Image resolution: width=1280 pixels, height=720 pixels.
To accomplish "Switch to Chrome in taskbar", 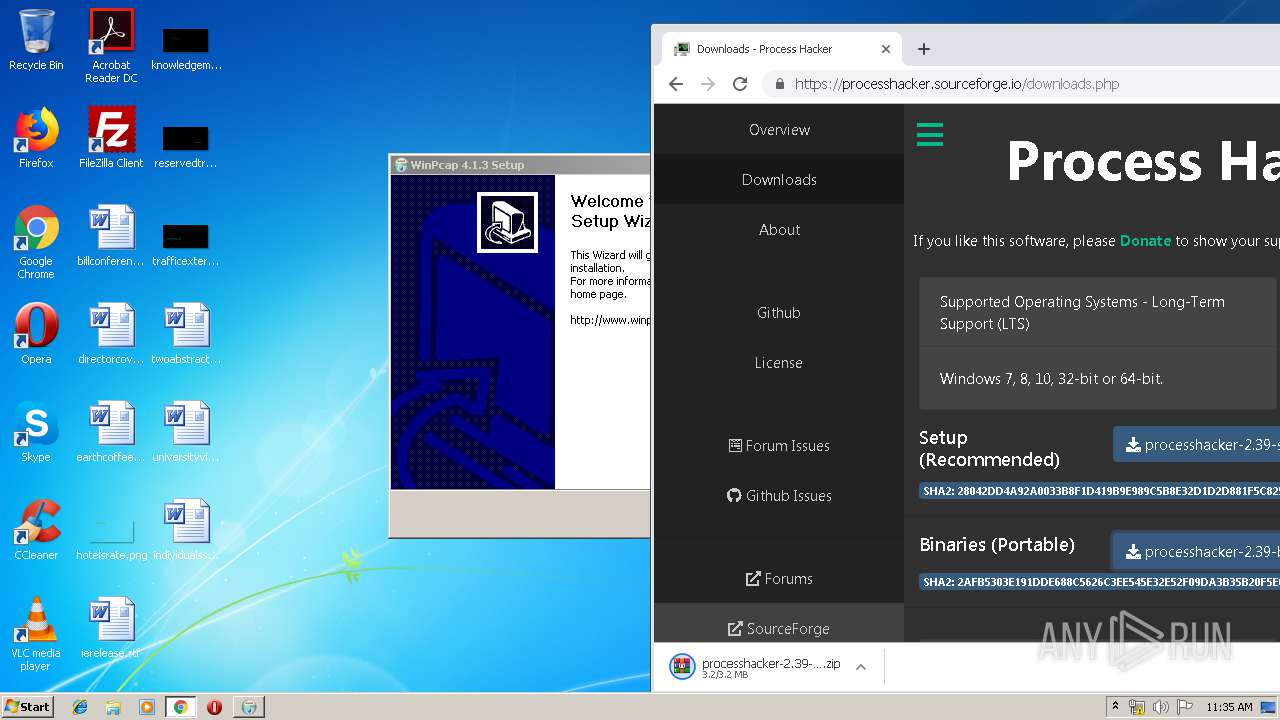I will [180, 707].
